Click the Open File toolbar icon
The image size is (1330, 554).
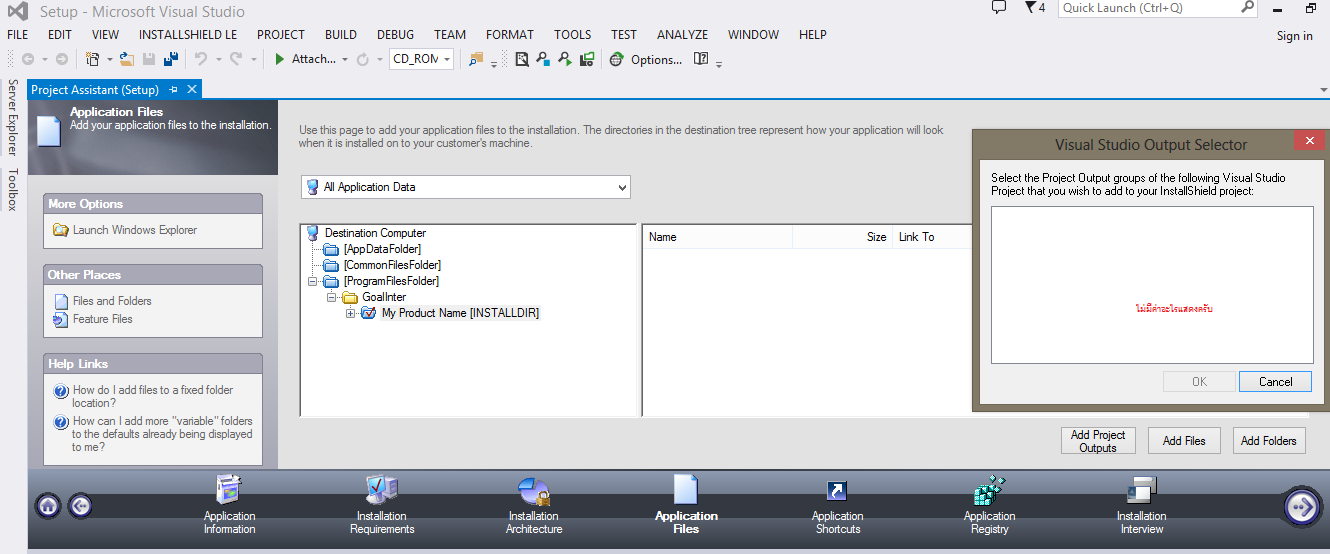coord(127,60)
